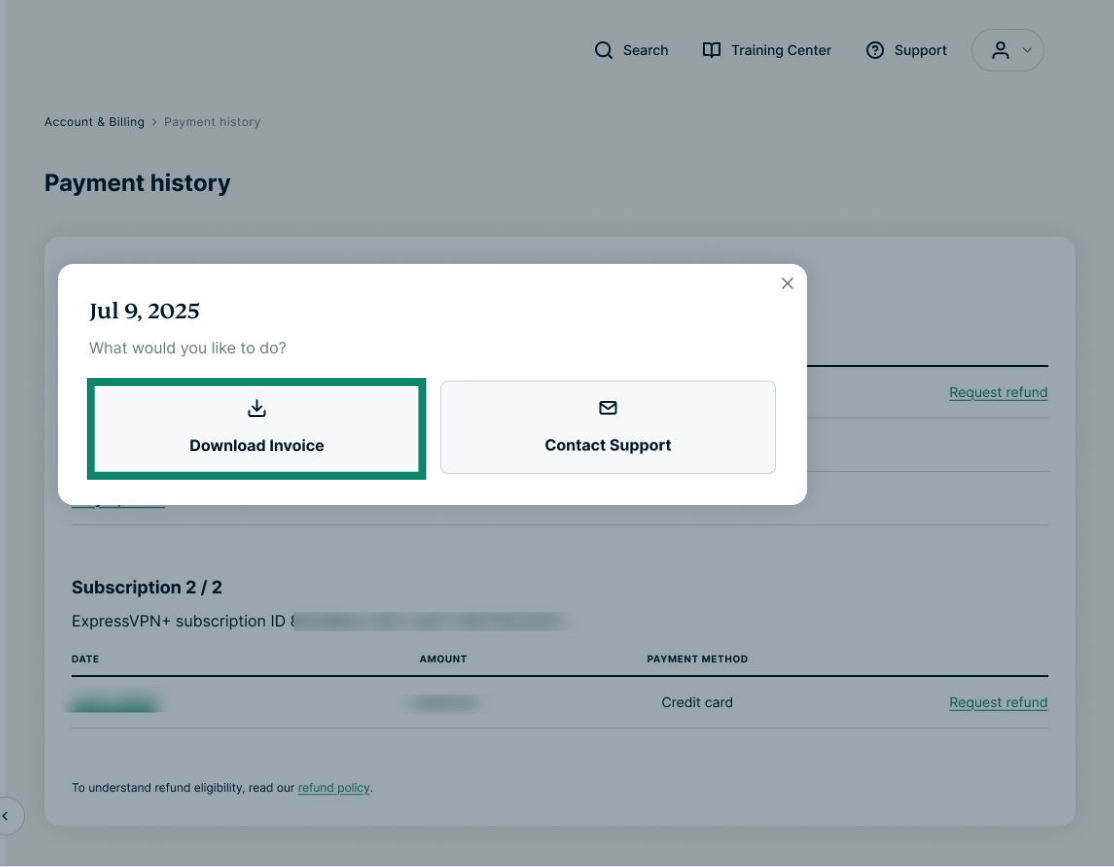Close the Jul 9, 2025 dialog
This screenshot has width=1114, height=867.
pyautogui.click(x=787, y=284)
